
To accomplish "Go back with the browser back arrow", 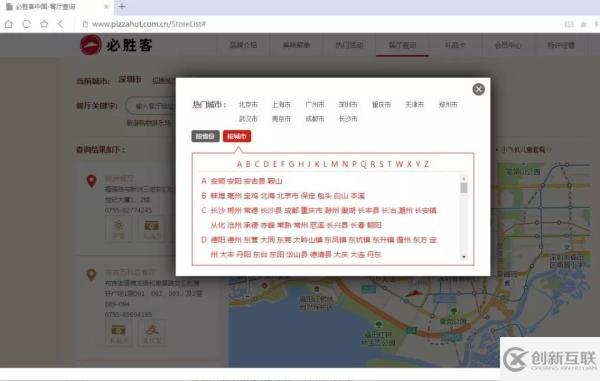I will tap(60, 24).
